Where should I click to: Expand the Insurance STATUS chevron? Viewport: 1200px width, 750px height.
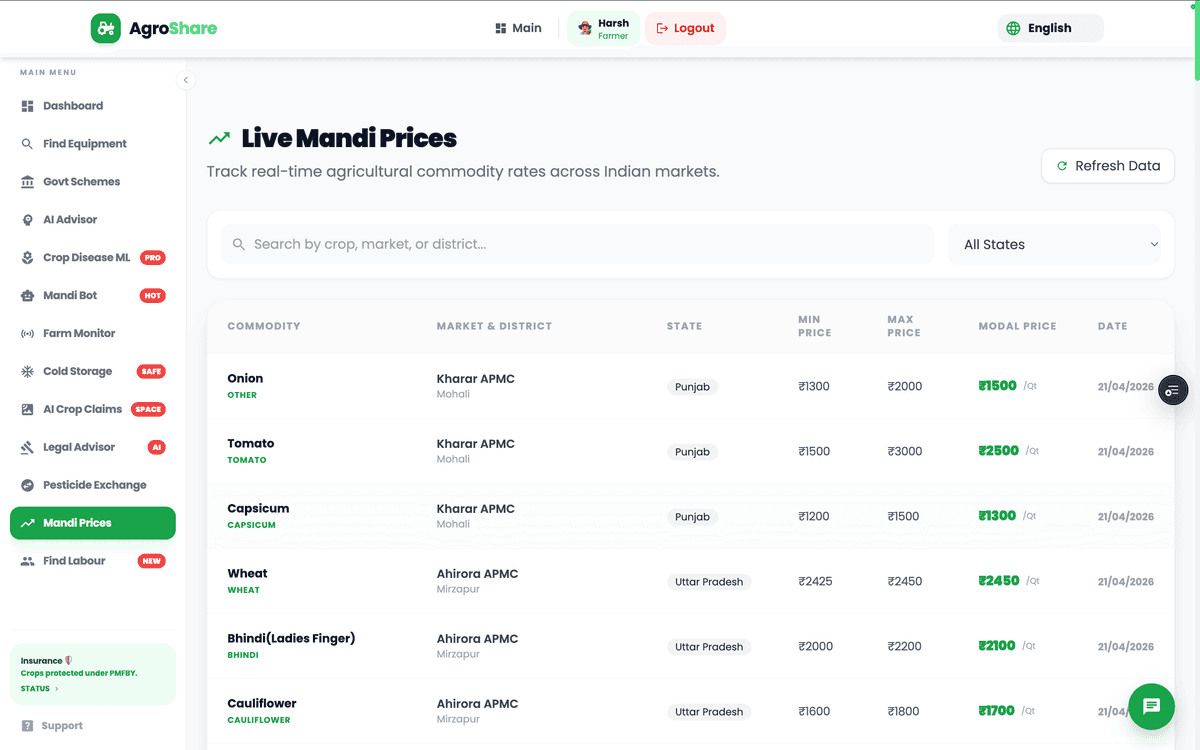pos(56,689)
